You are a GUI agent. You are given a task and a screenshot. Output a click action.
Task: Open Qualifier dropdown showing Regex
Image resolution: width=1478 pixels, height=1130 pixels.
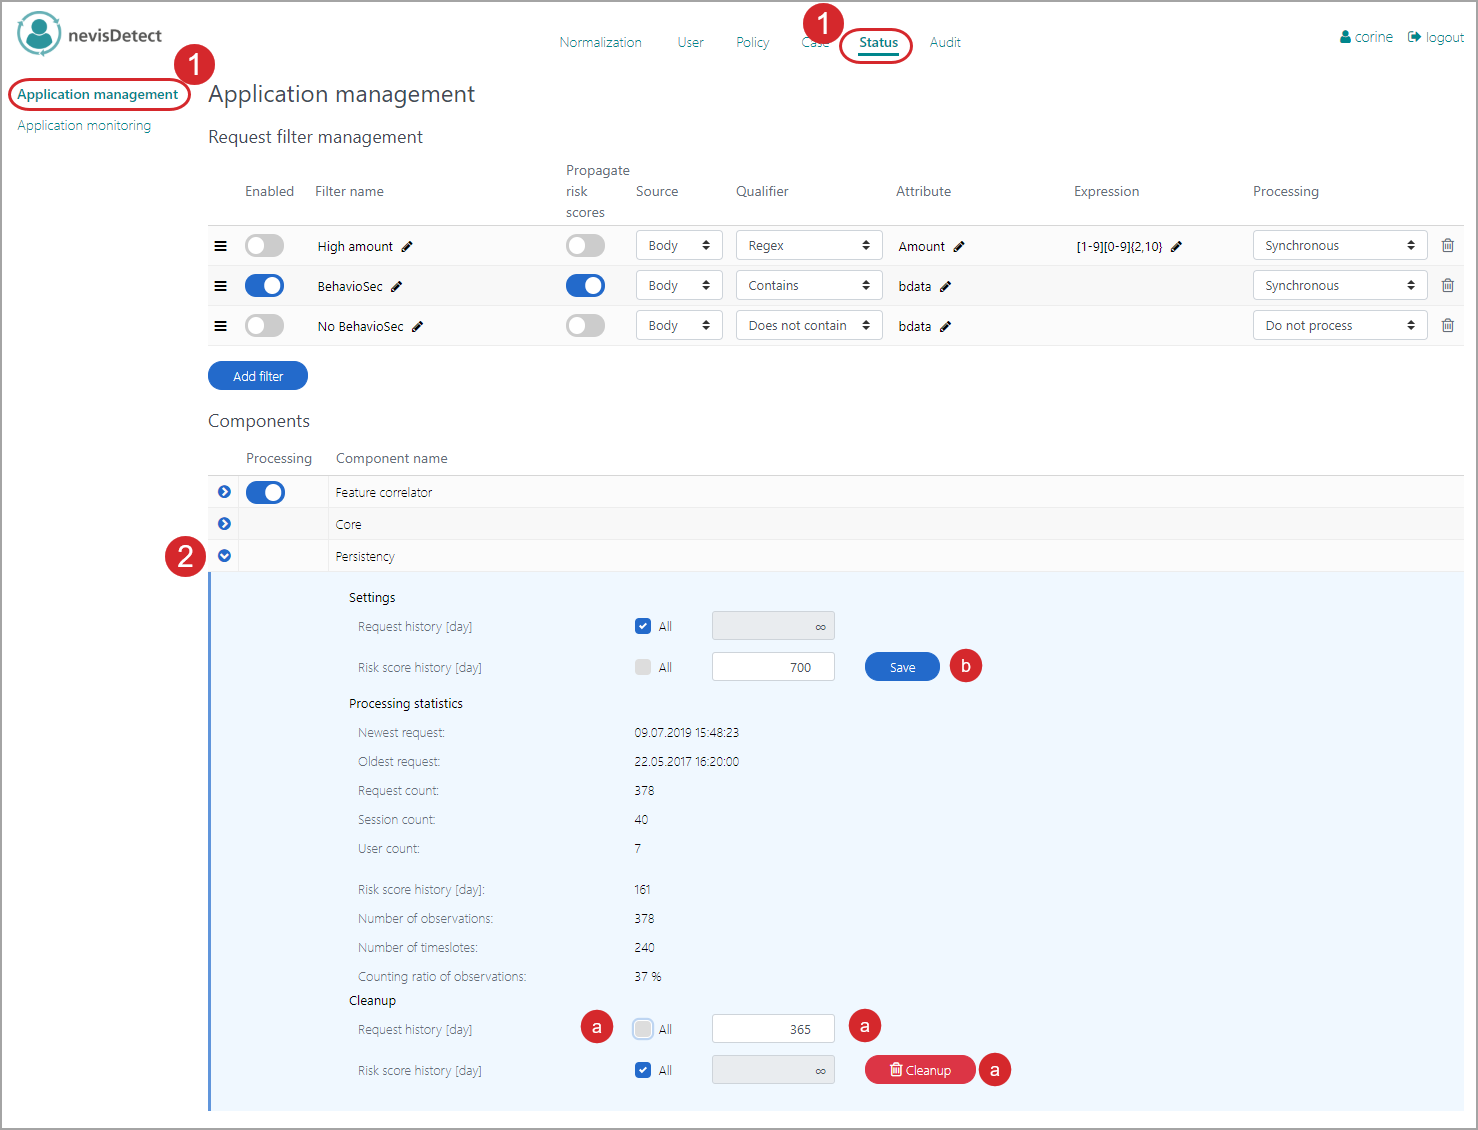coord(808,246)
